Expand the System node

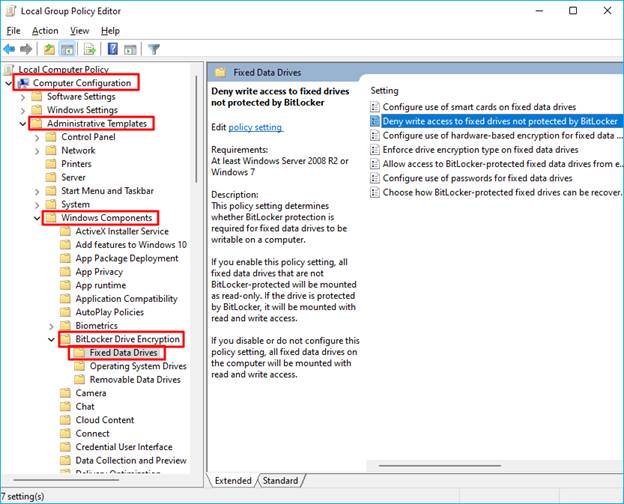(x=37, y=205)
